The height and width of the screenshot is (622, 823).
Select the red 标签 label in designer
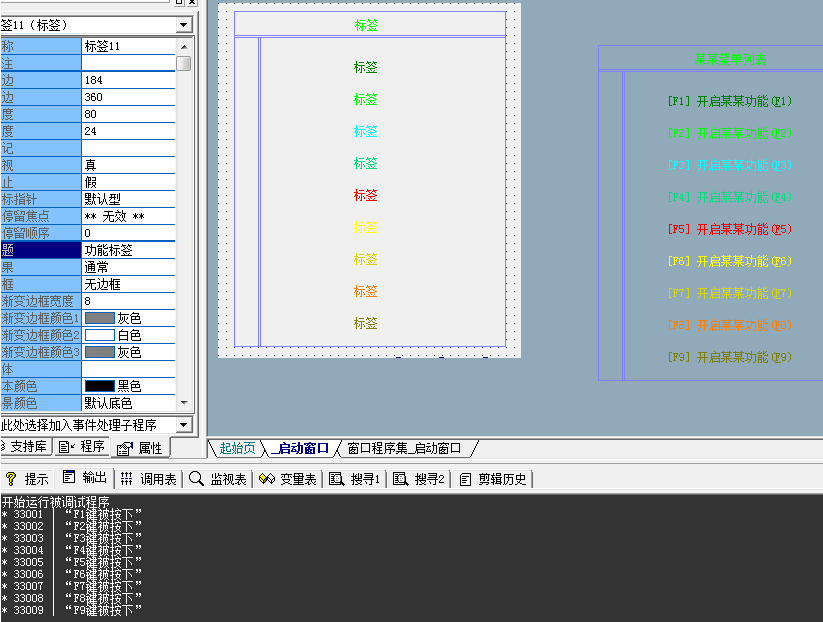(365, 196)
